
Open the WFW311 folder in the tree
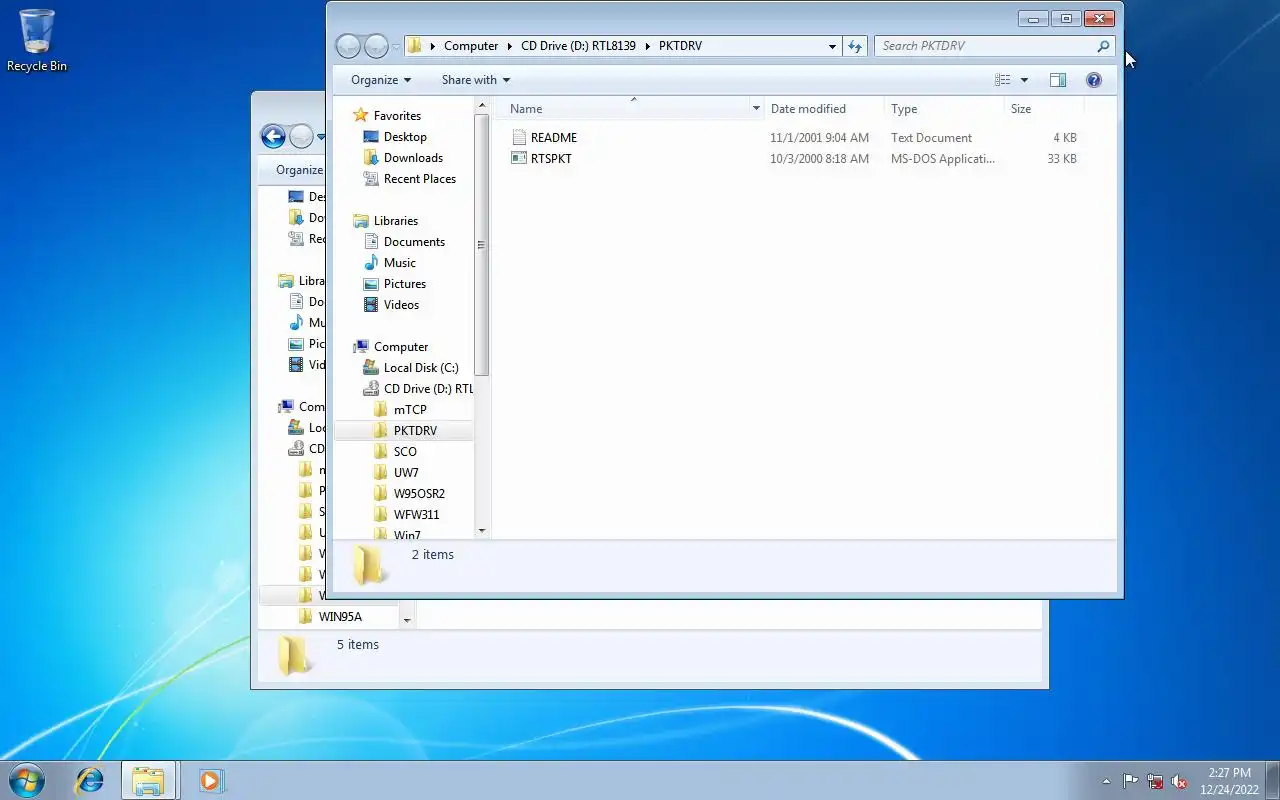(415, 515)
